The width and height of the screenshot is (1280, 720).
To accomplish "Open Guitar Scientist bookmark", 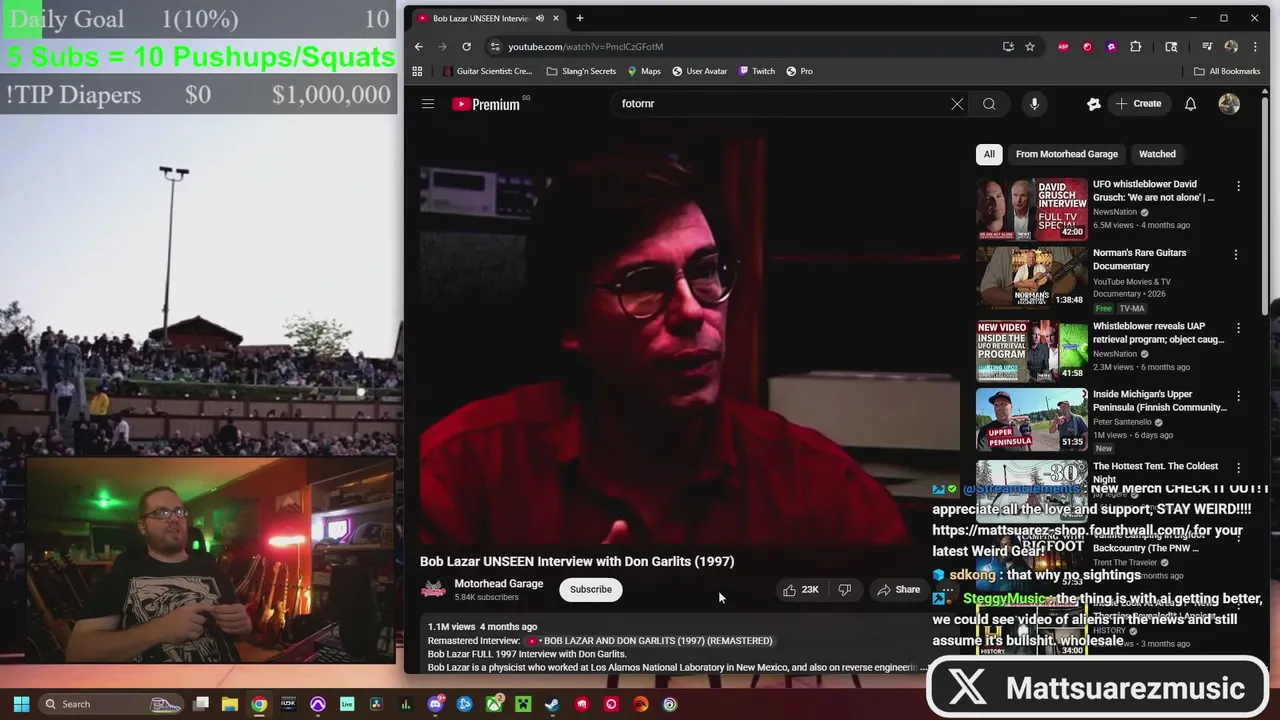I will (x=486, y=71).
